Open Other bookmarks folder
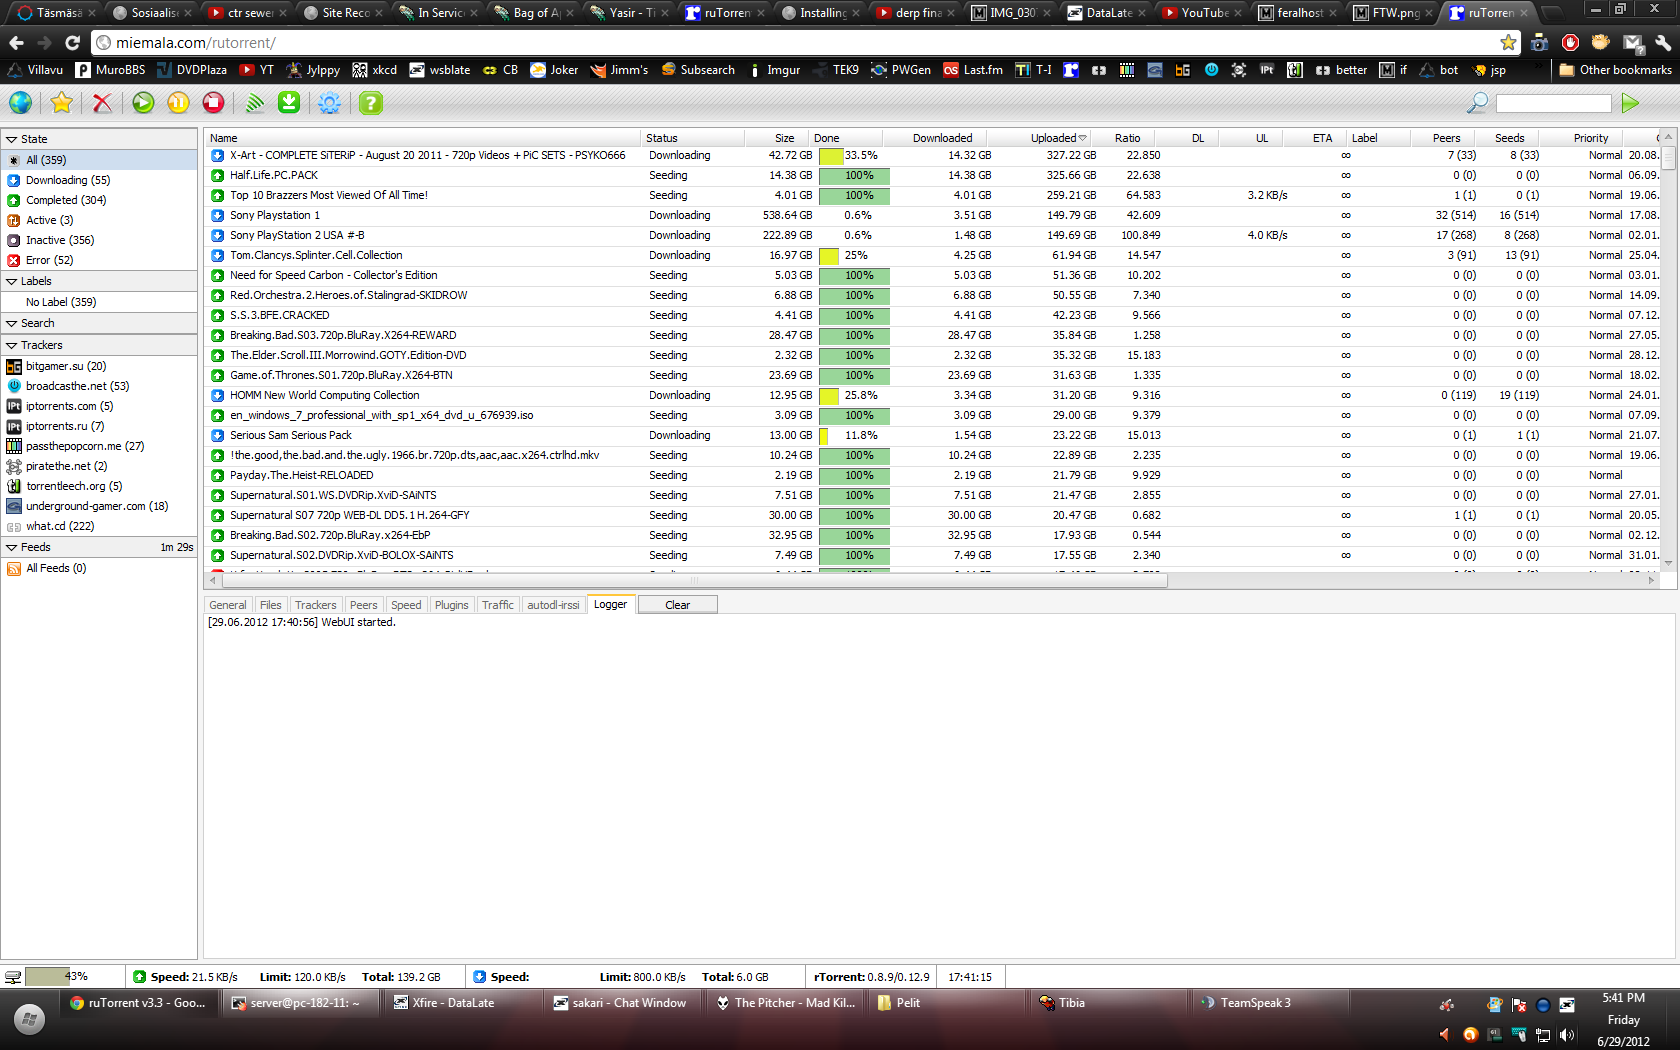Image resolution: width=1680 pixels, height=1050 pixels. 1615,70
